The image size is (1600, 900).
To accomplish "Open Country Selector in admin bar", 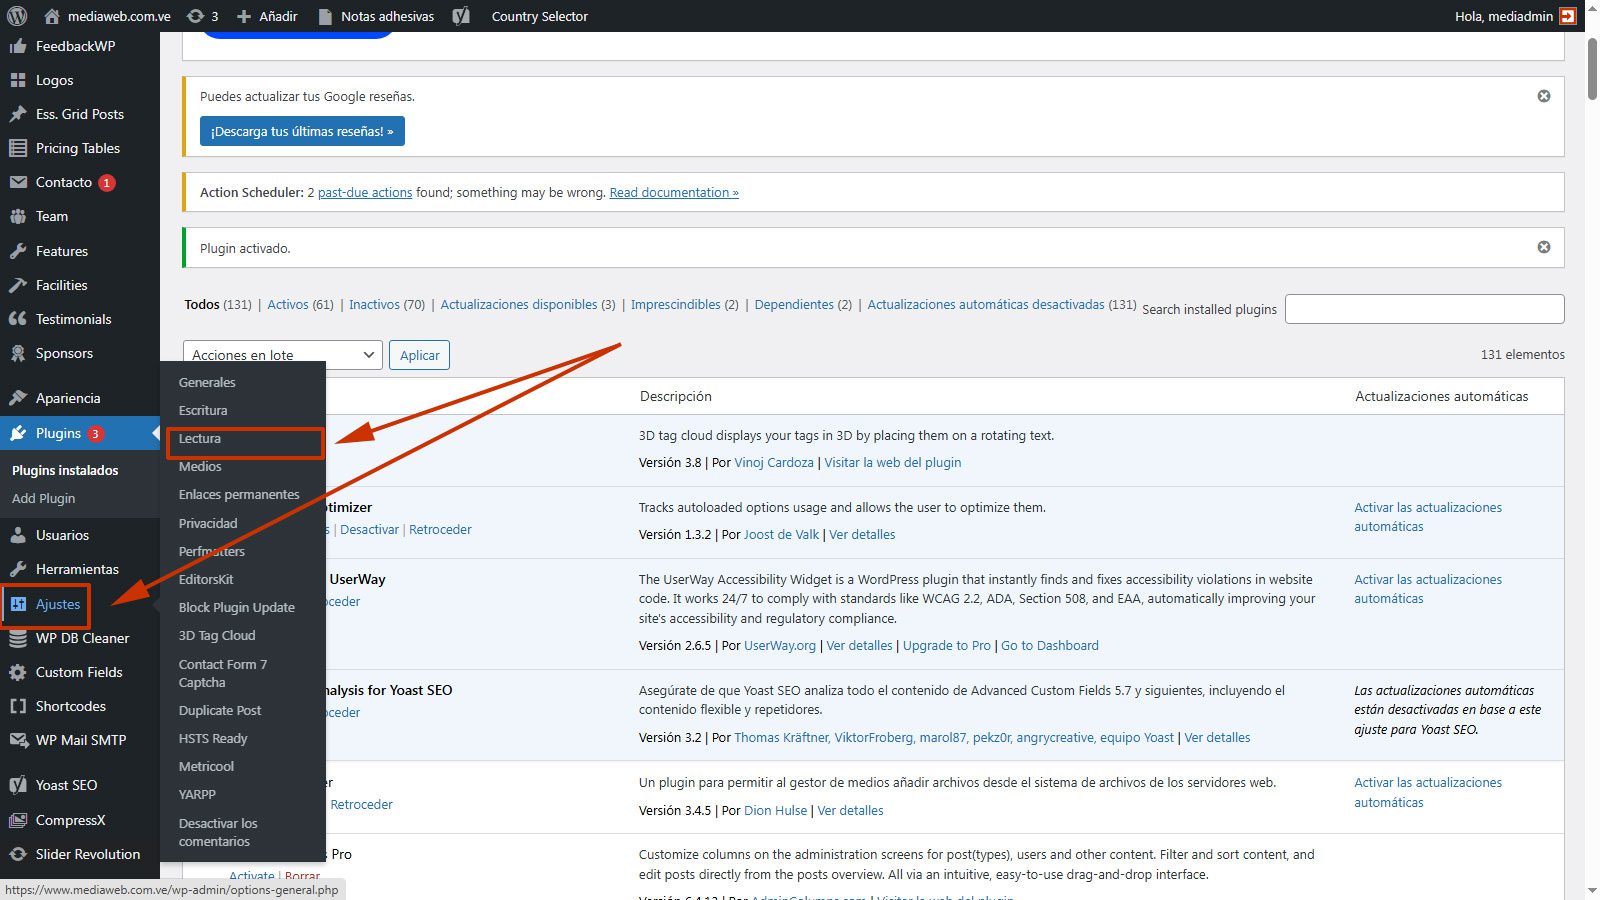I will pos(539,16).
